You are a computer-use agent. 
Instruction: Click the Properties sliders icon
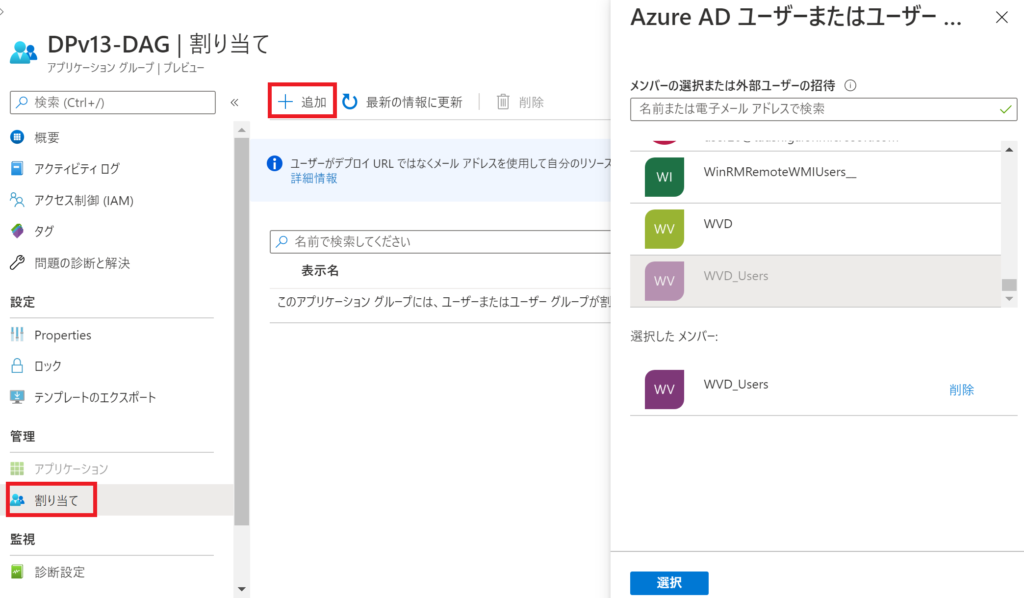point(18,334)
